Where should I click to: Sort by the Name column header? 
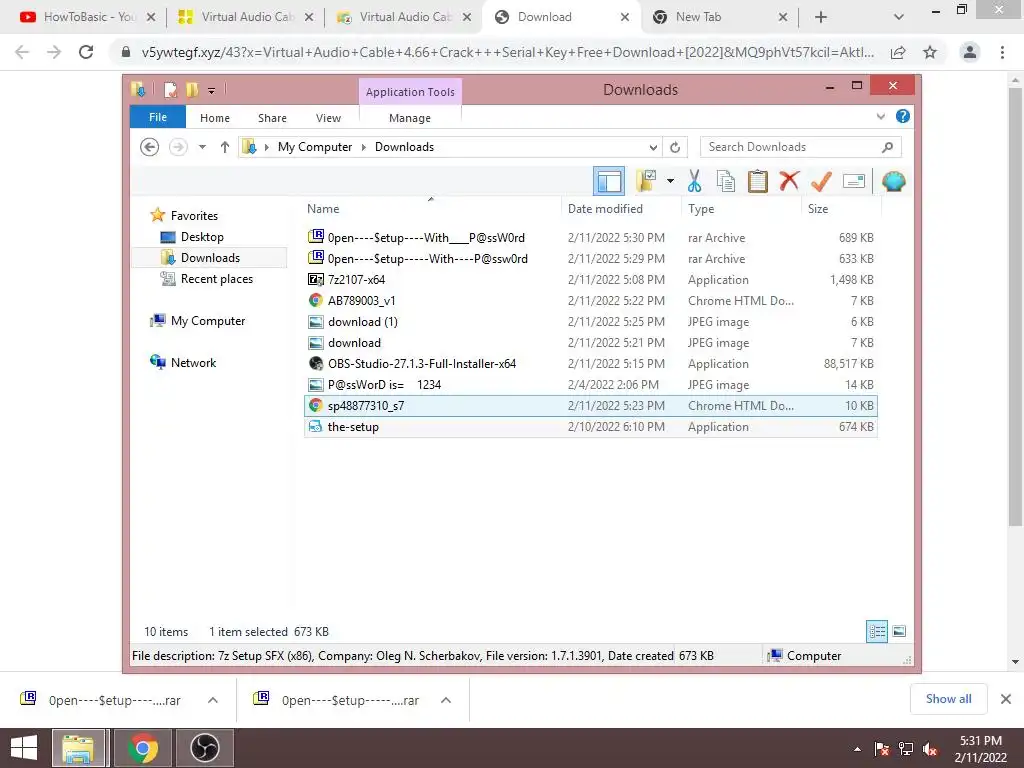coord(323,209)
